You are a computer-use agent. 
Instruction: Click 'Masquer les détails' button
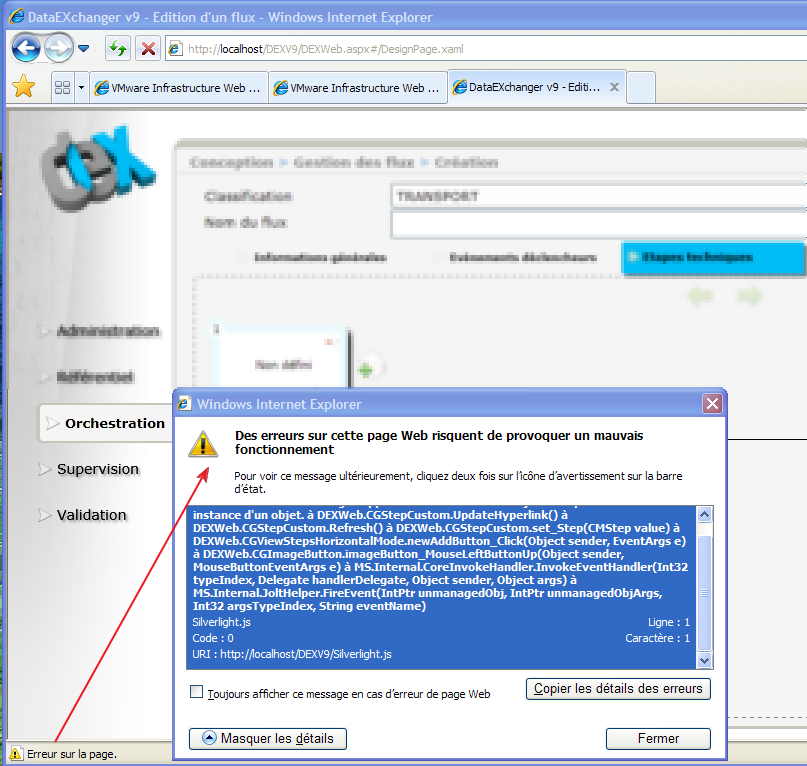point(268,739)
